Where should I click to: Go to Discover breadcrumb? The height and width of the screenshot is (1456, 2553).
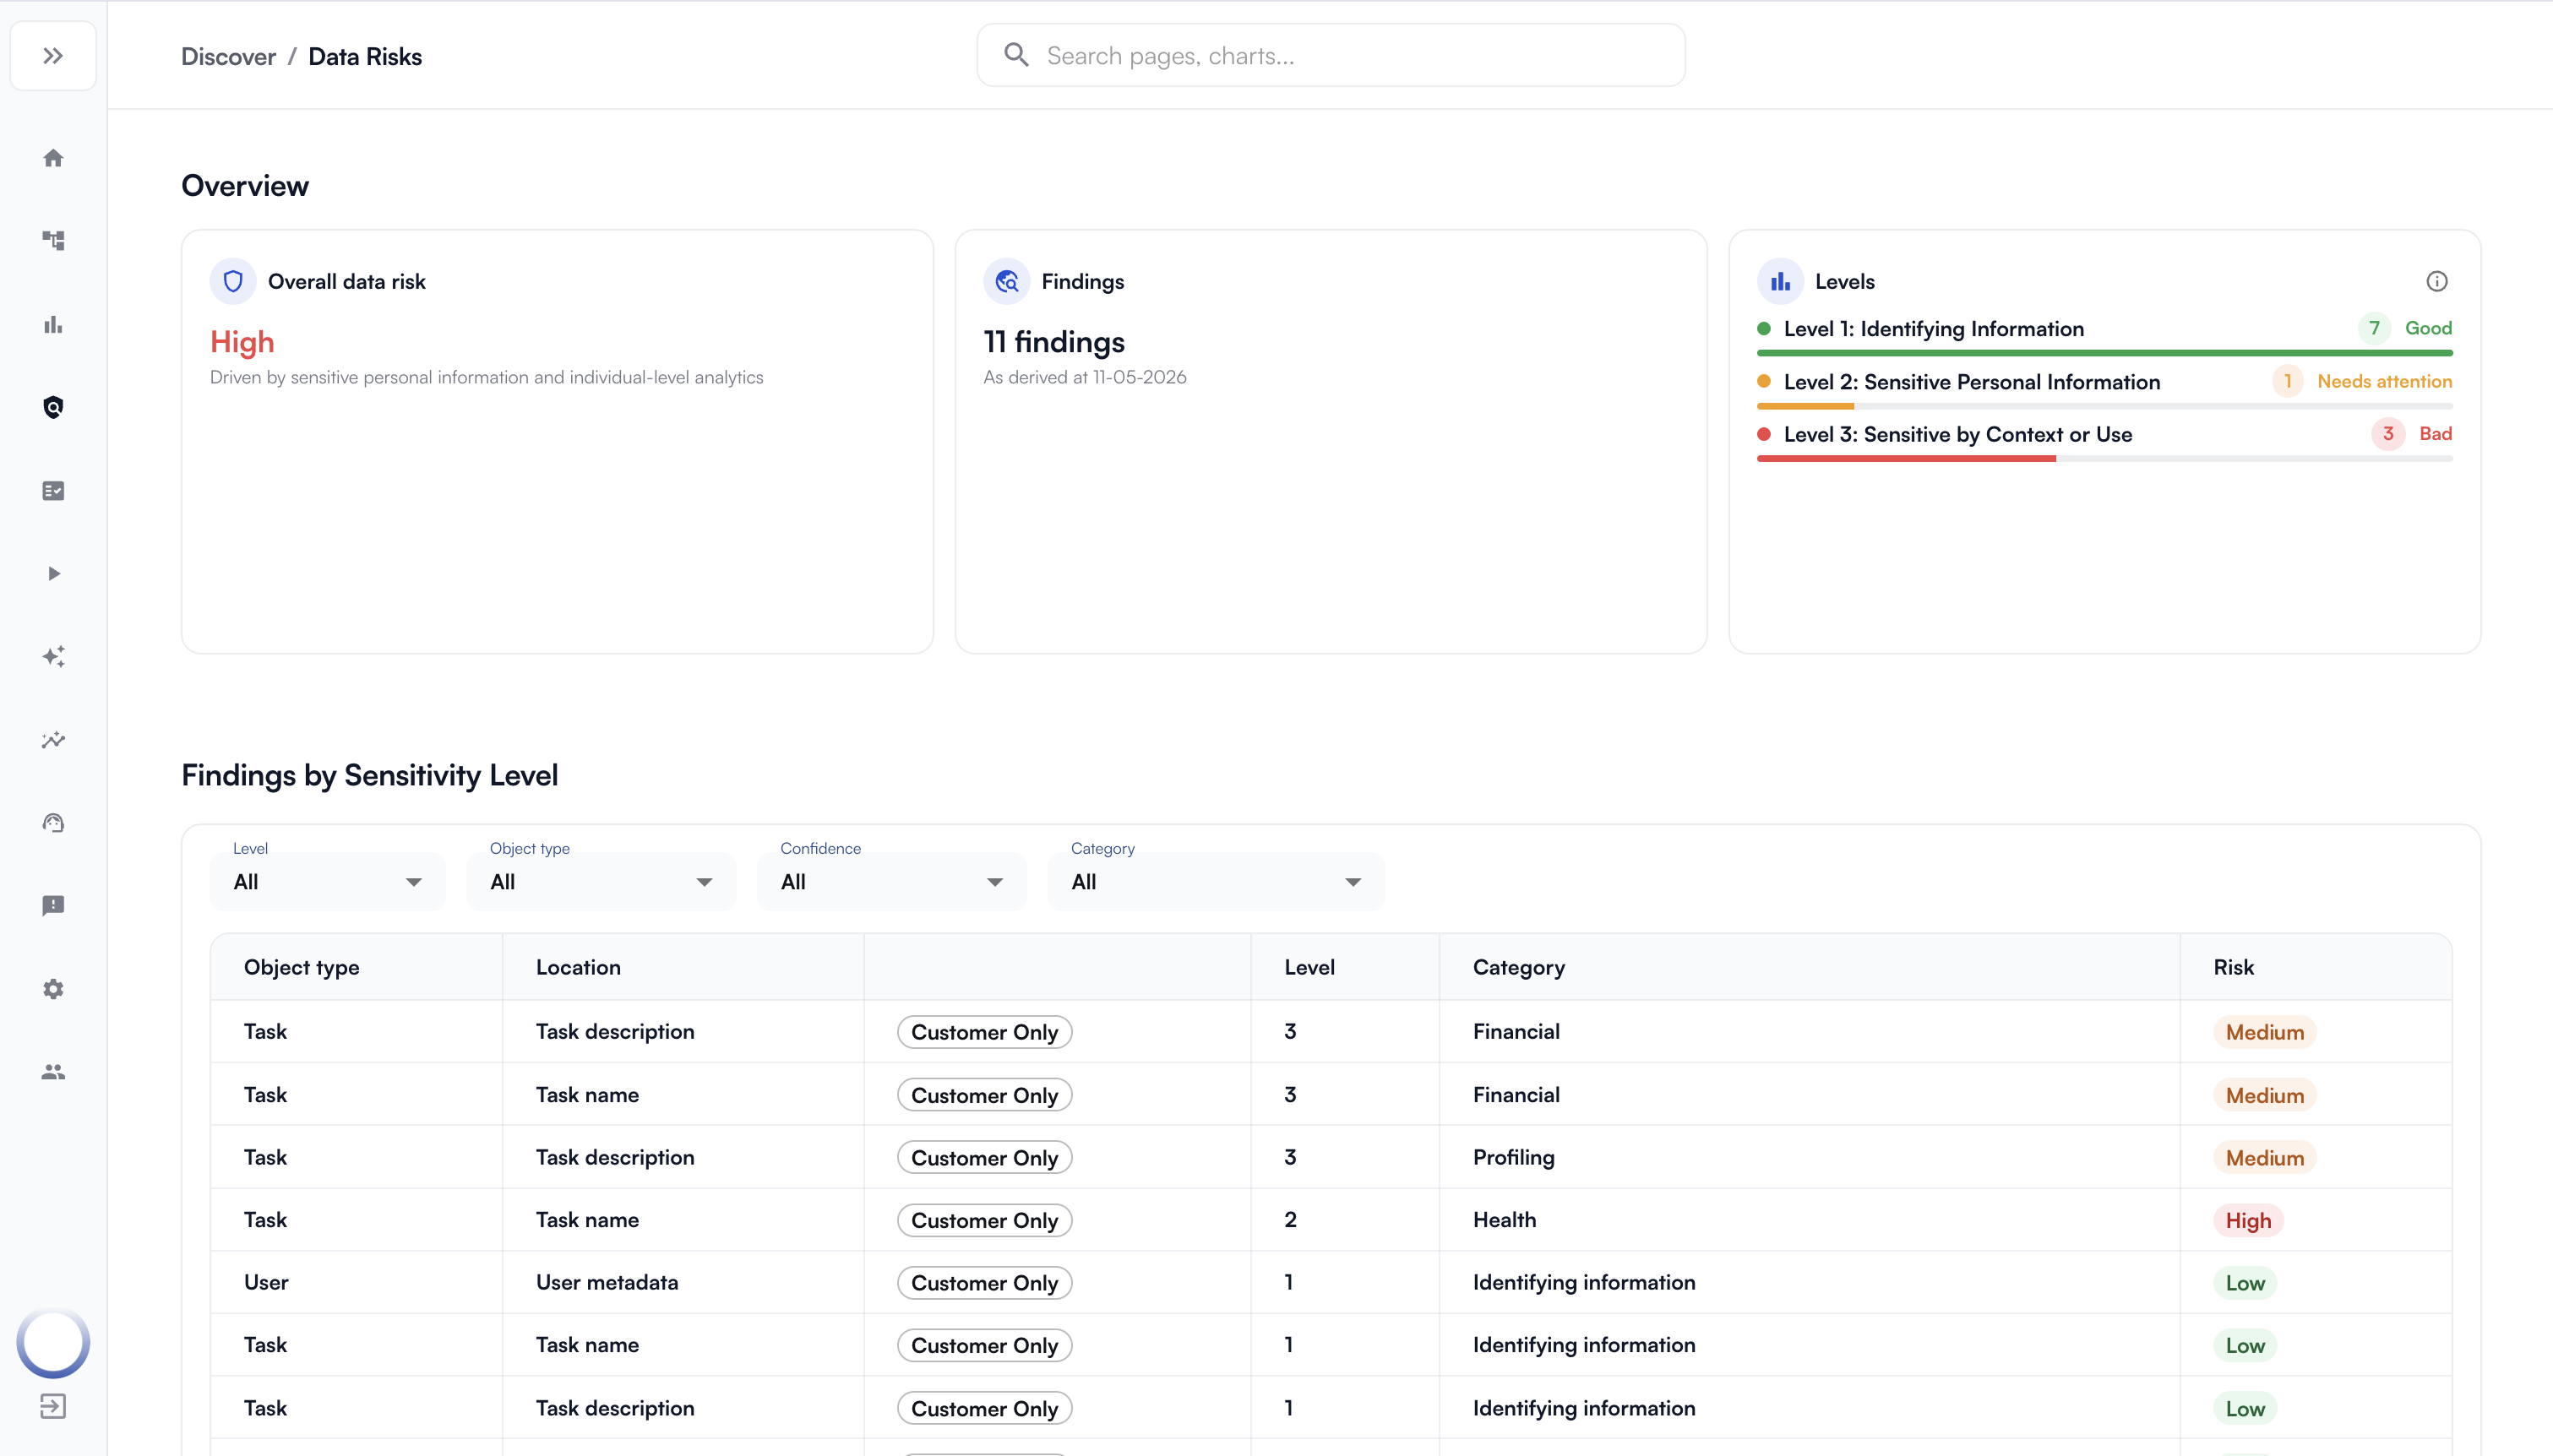[228, 57]
